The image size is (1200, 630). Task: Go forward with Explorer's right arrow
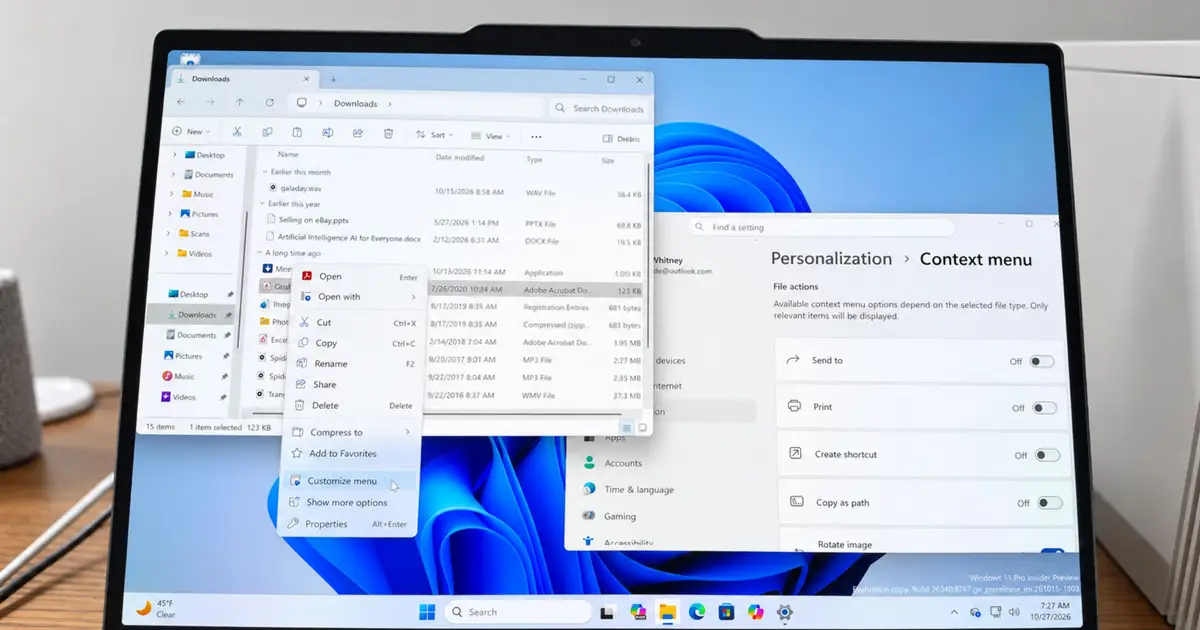coord(209,102)
